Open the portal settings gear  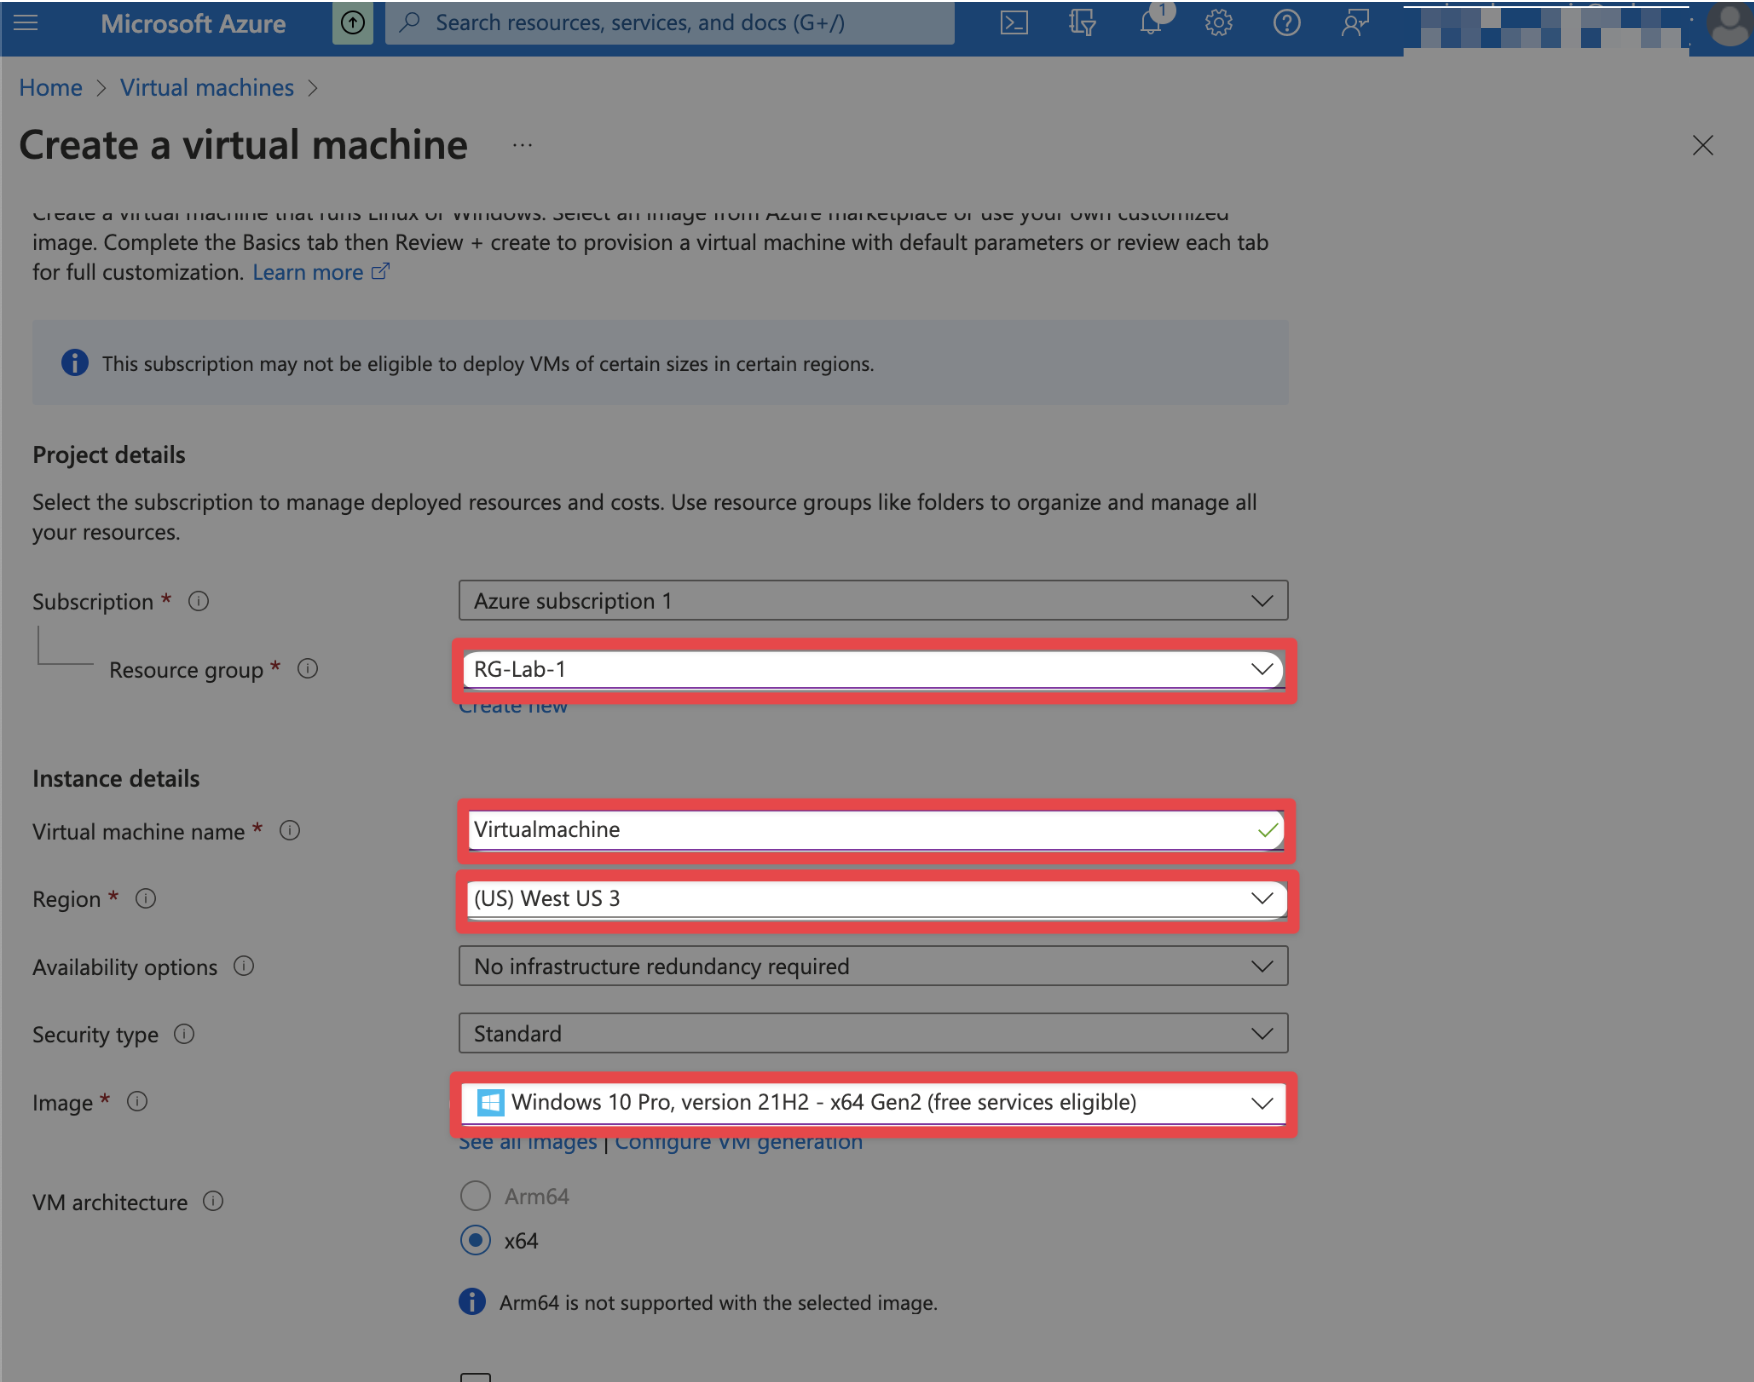point(1219,22)
